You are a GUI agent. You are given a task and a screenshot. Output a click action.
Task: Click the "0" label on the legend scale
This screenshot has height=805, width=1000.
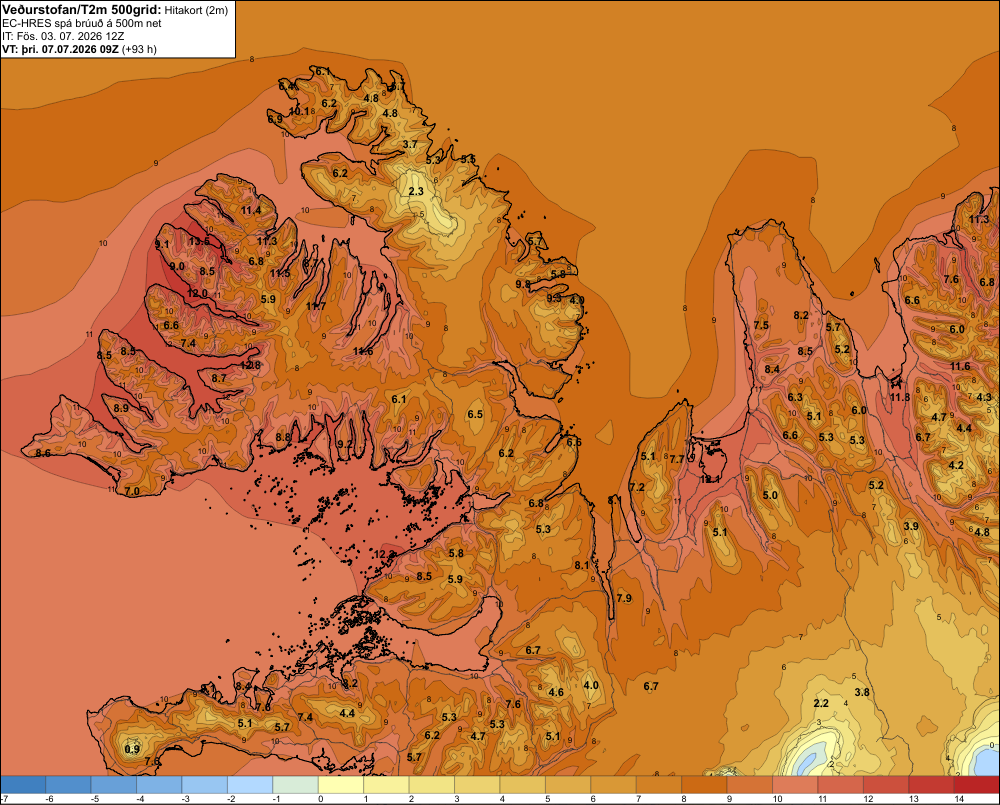click(321, 799)
